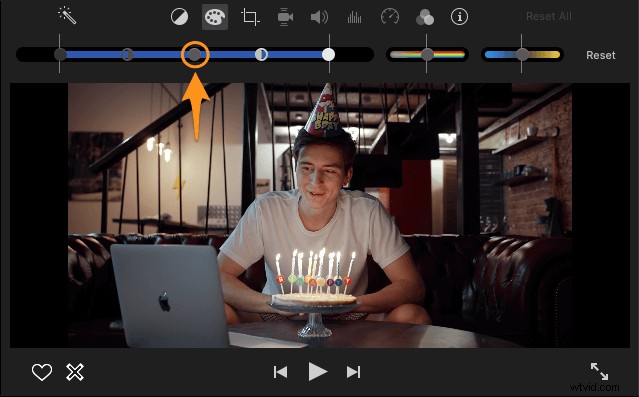Click the Reset button beside sliders

[x=601, y=55]
